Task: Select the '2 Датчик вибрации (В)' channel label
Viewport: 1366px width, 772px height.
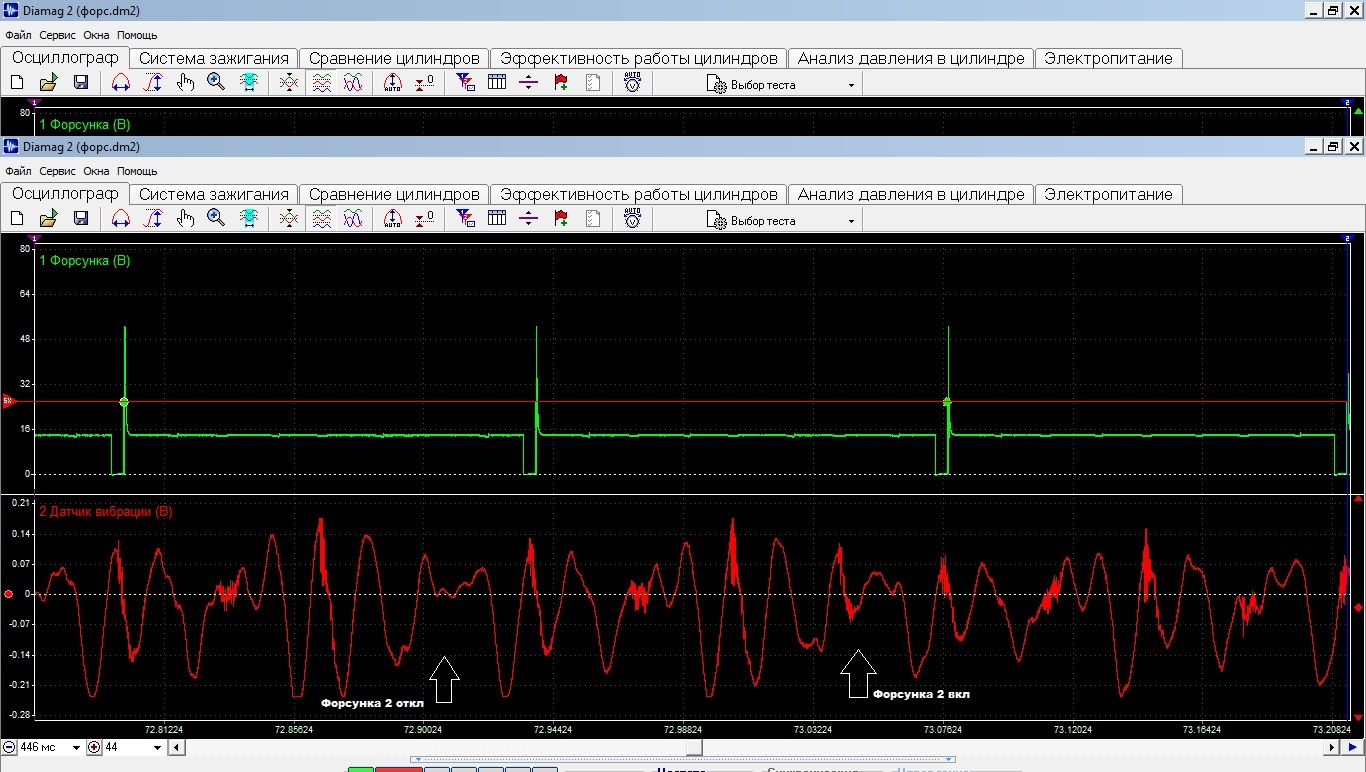Action: pos(106,512)
